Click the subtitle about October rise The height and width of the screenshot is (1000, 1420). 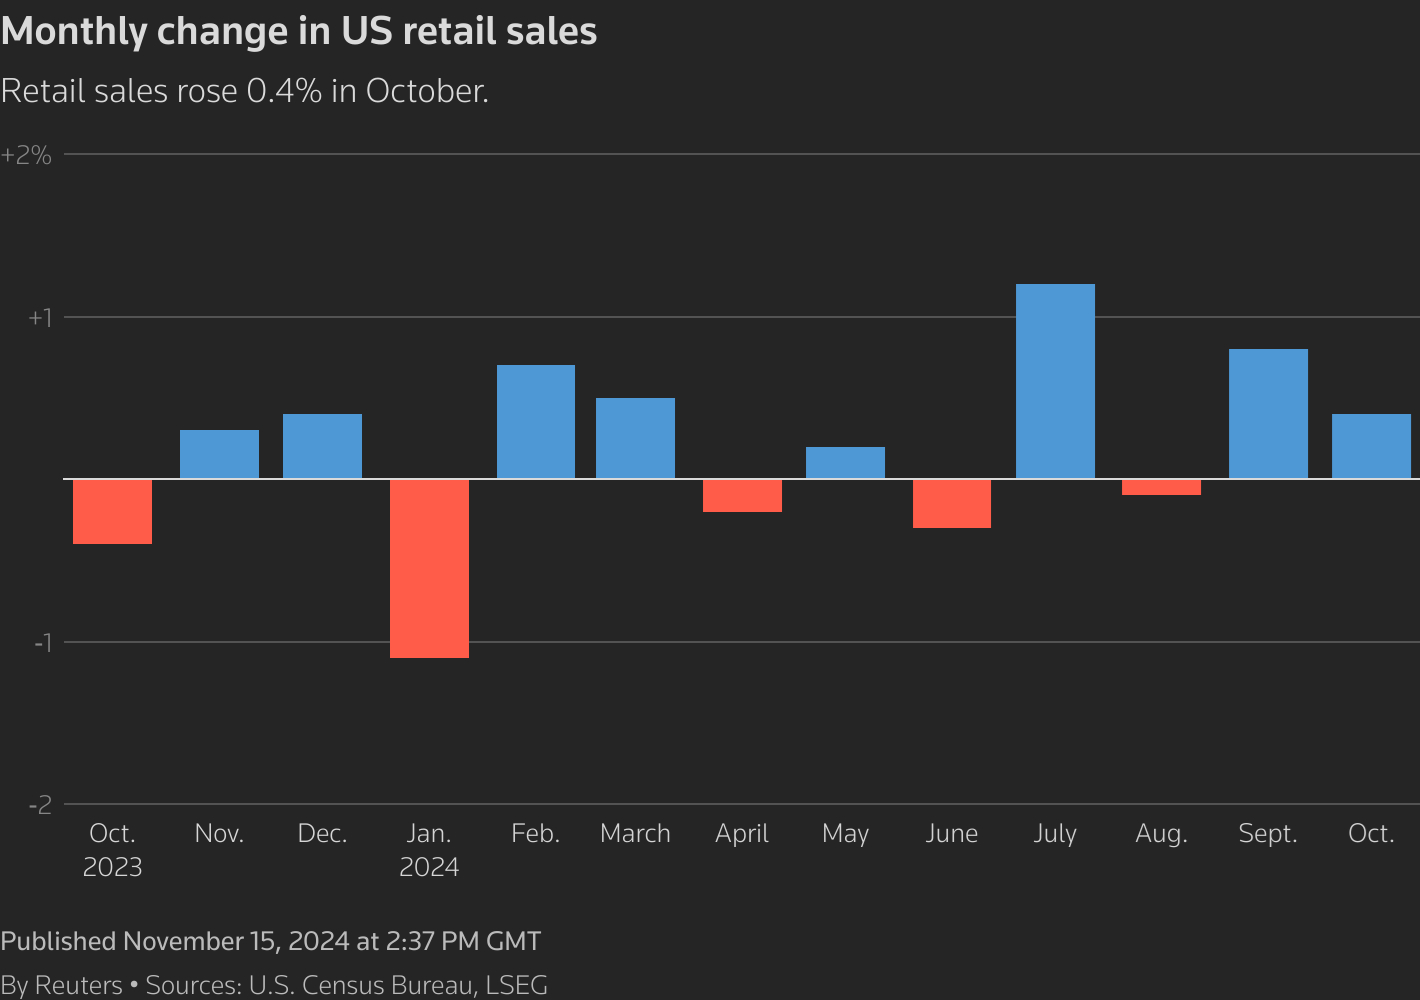click(244, 91)
